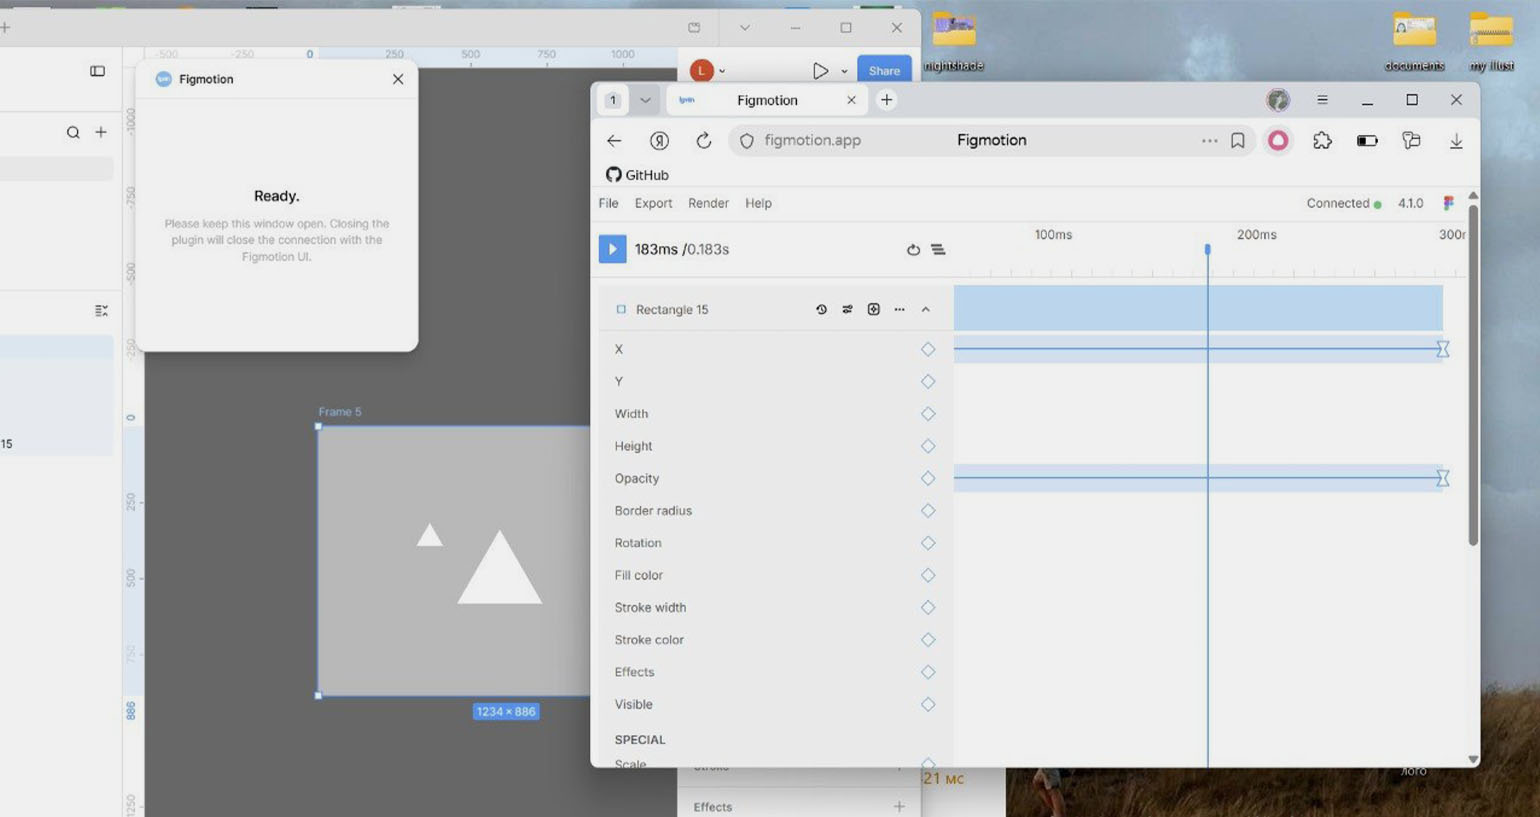Viewport: 1540px width, 817px height.
Task: Open the GitHub bookmark link
Action: pos(637,175)
